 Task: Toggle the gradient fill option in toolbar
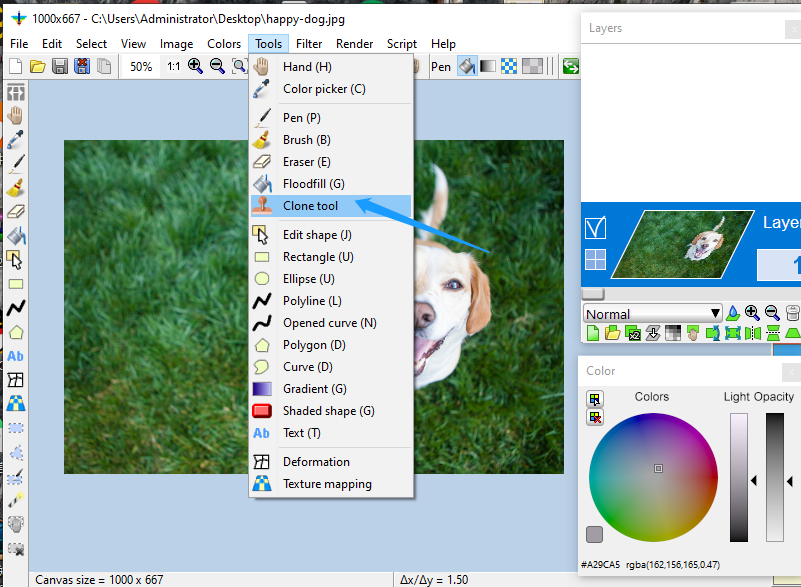pos(488,67)
